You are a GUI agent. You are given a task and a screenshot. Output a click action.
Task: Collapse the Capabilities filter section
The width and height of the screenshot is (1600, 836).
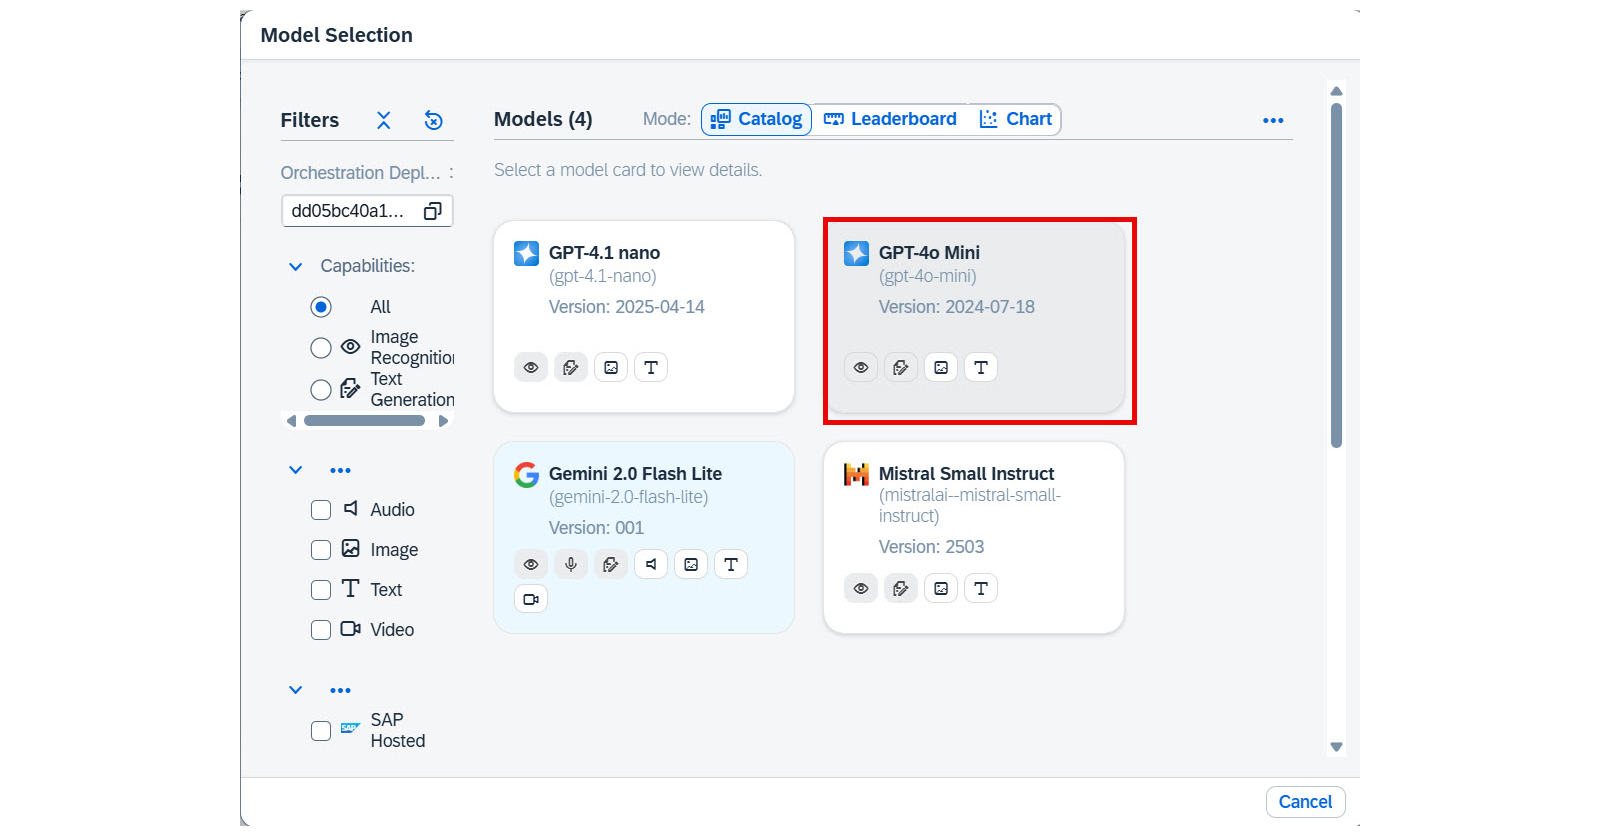click(x=295, y=267)
